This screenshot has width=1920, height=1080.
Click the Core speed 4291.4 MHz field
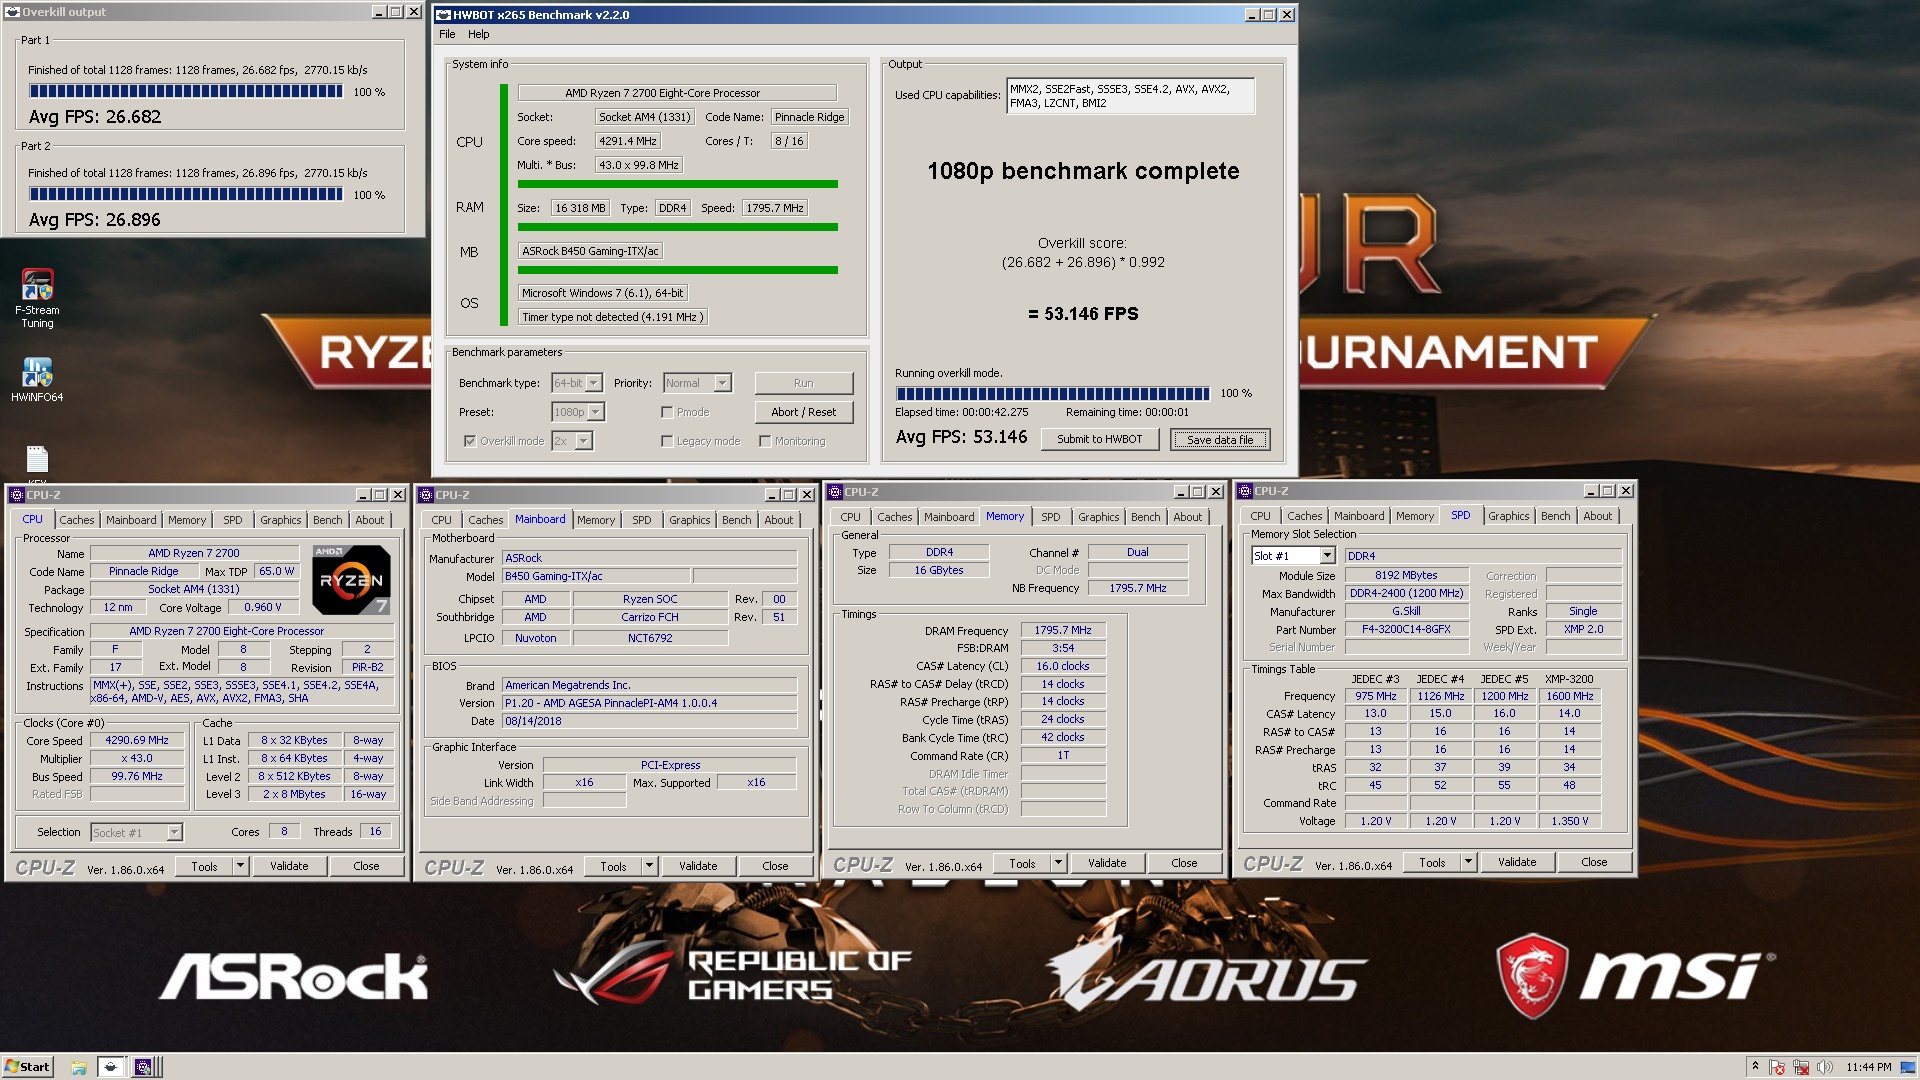[x=627, y=141]
